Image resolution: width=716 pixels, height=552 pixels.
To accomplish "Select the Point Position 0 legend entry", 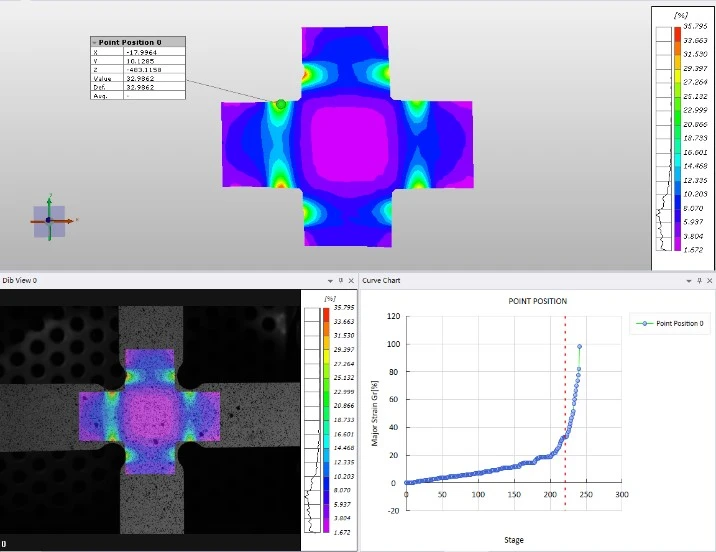I will click(x=674, y=325).
